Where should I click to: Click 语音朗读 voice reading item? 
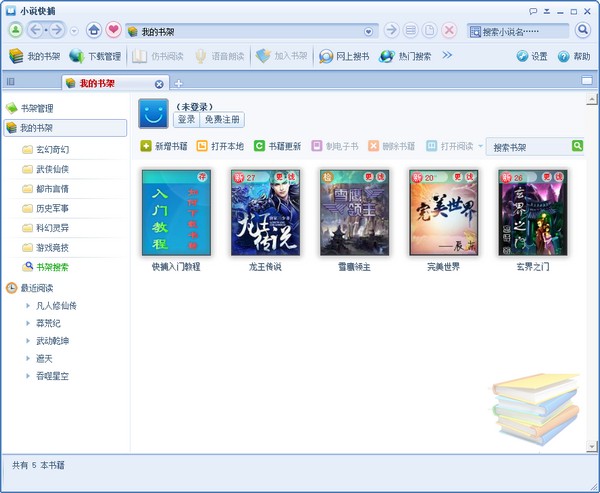click(x=220, y=56)
